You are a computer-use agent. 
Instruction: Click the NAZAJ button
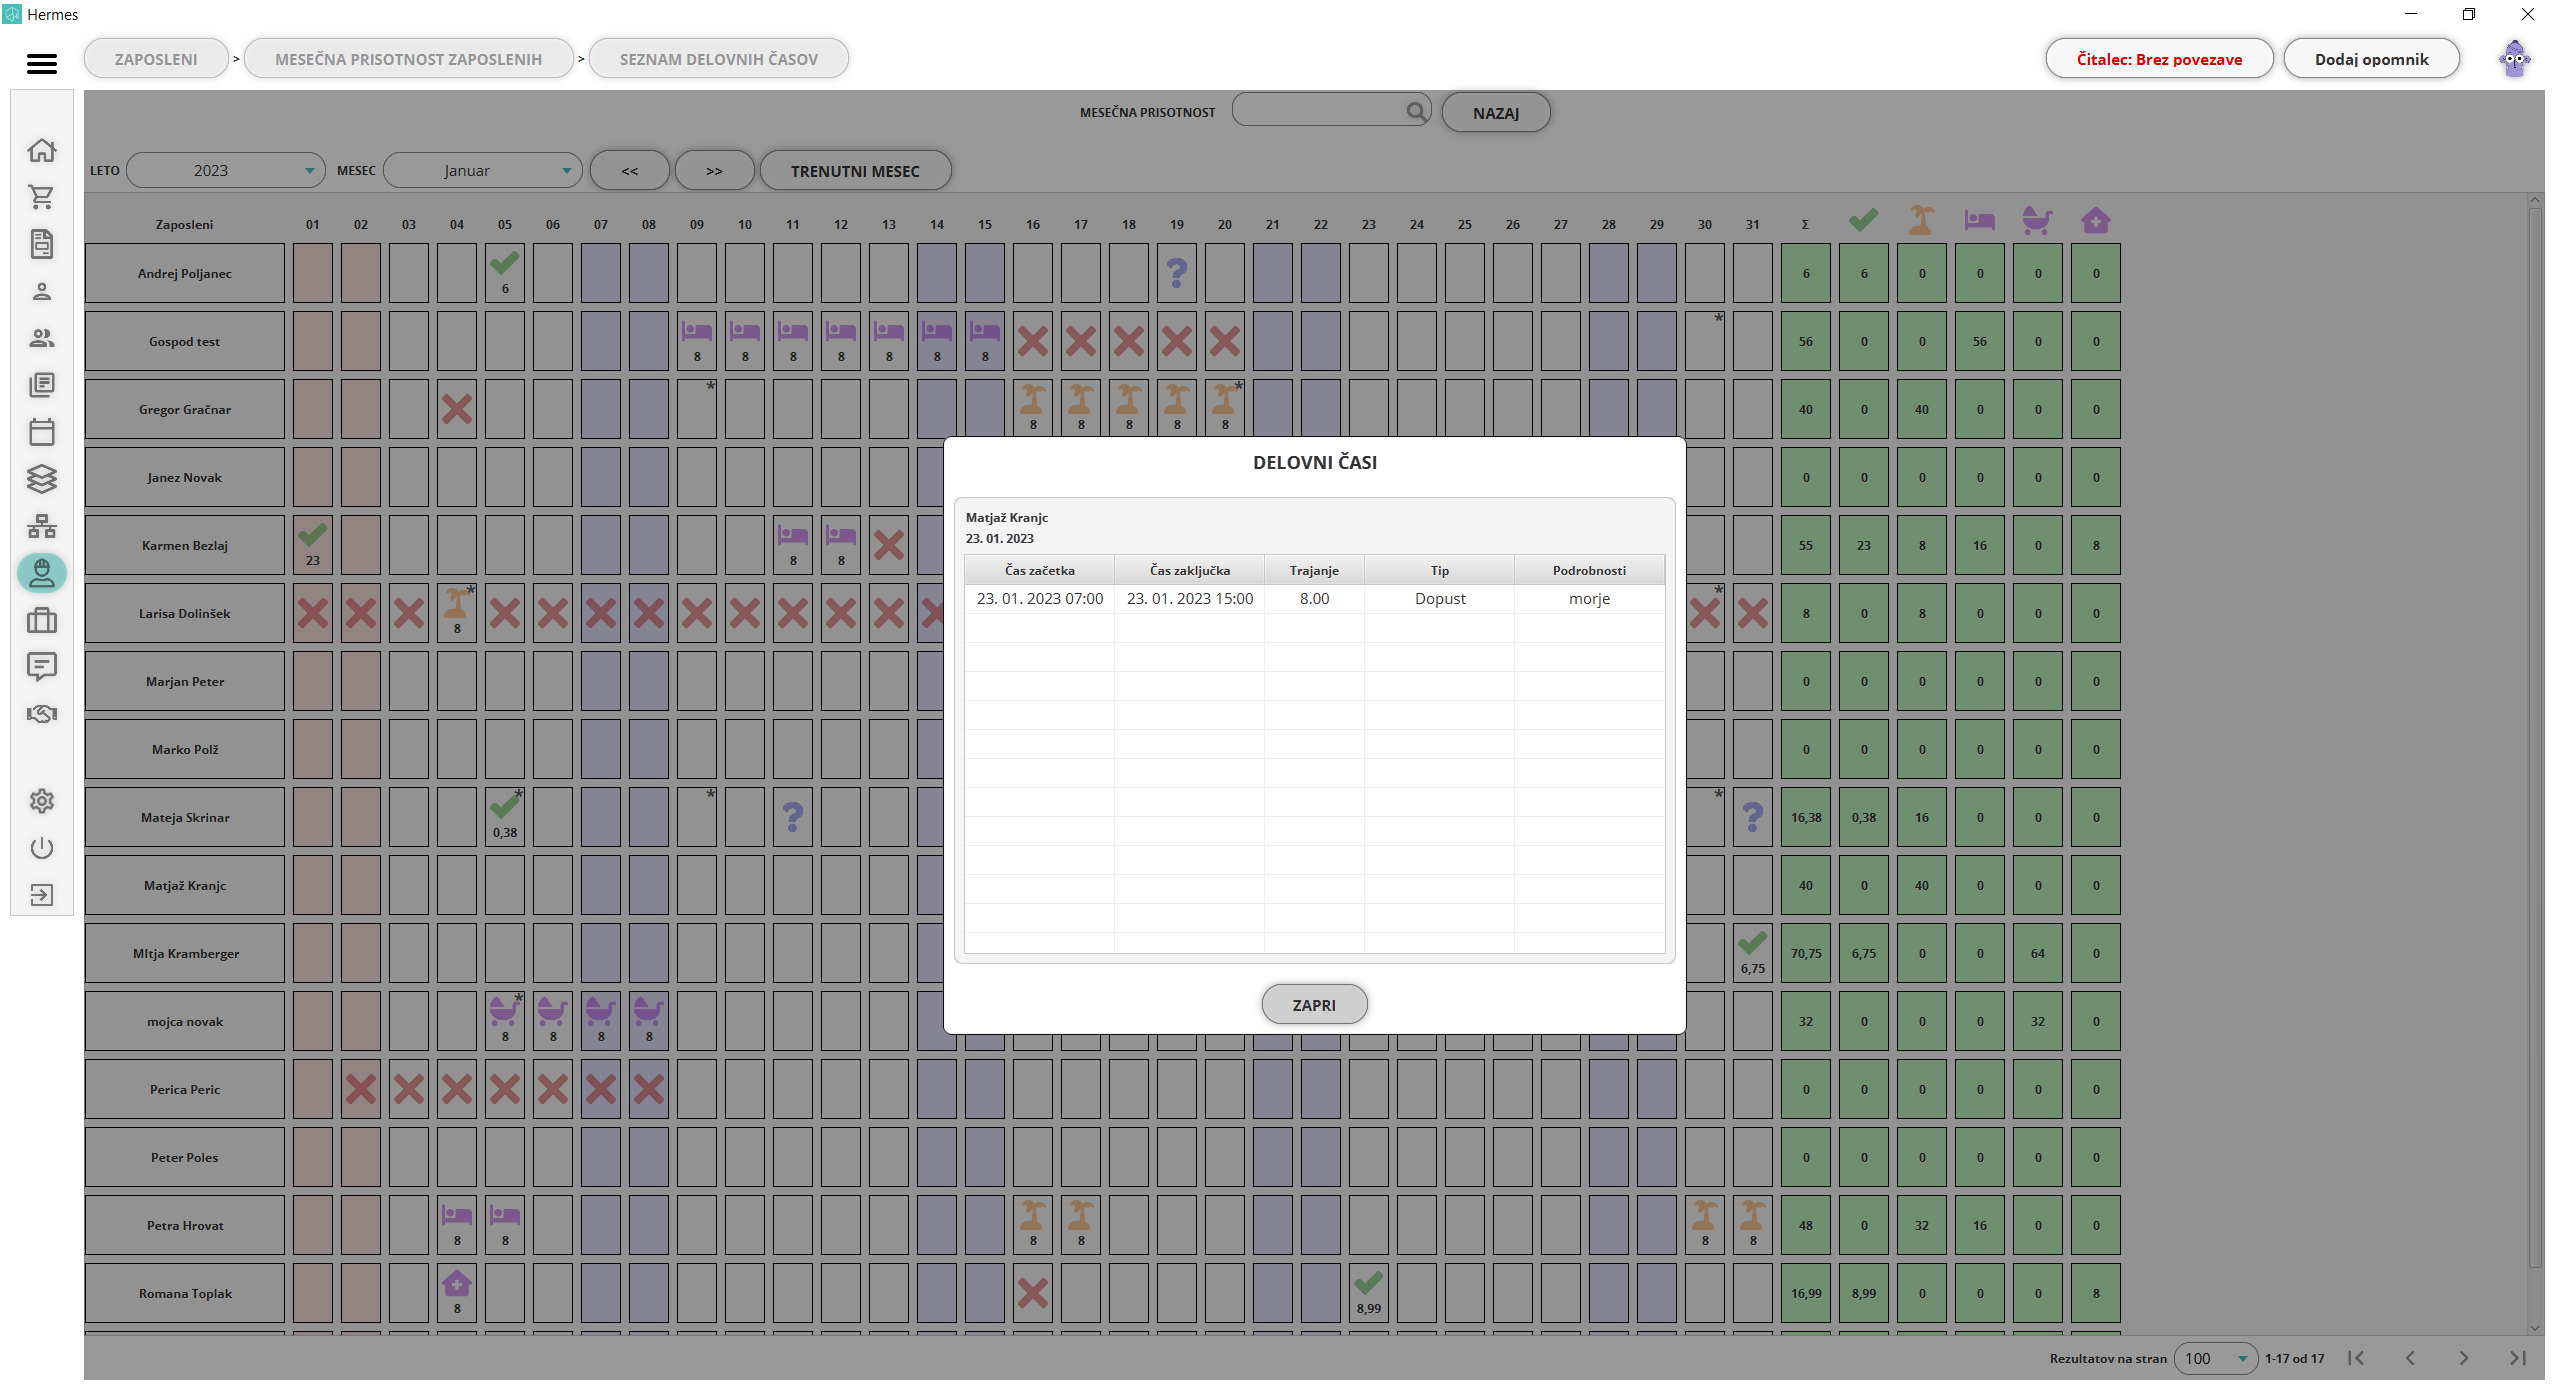tap(1495, 113)
